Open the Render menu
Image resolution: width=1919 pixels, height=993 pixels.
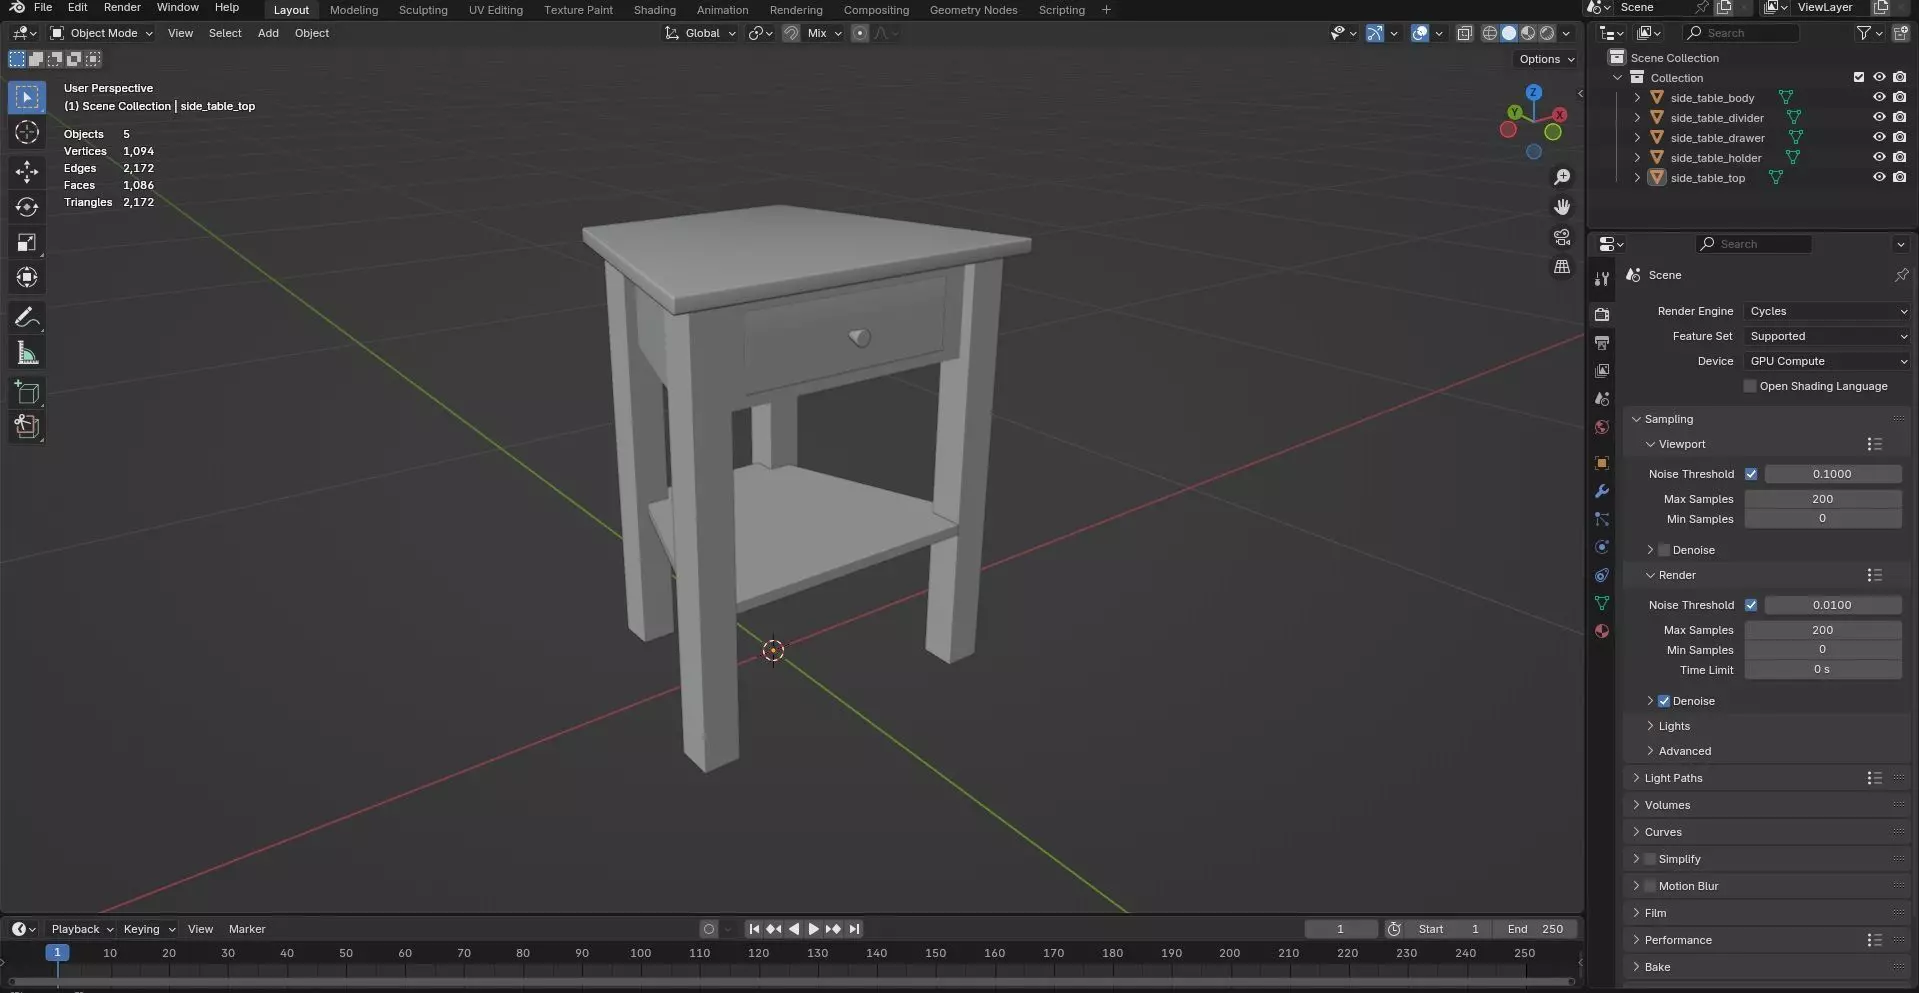122,7
